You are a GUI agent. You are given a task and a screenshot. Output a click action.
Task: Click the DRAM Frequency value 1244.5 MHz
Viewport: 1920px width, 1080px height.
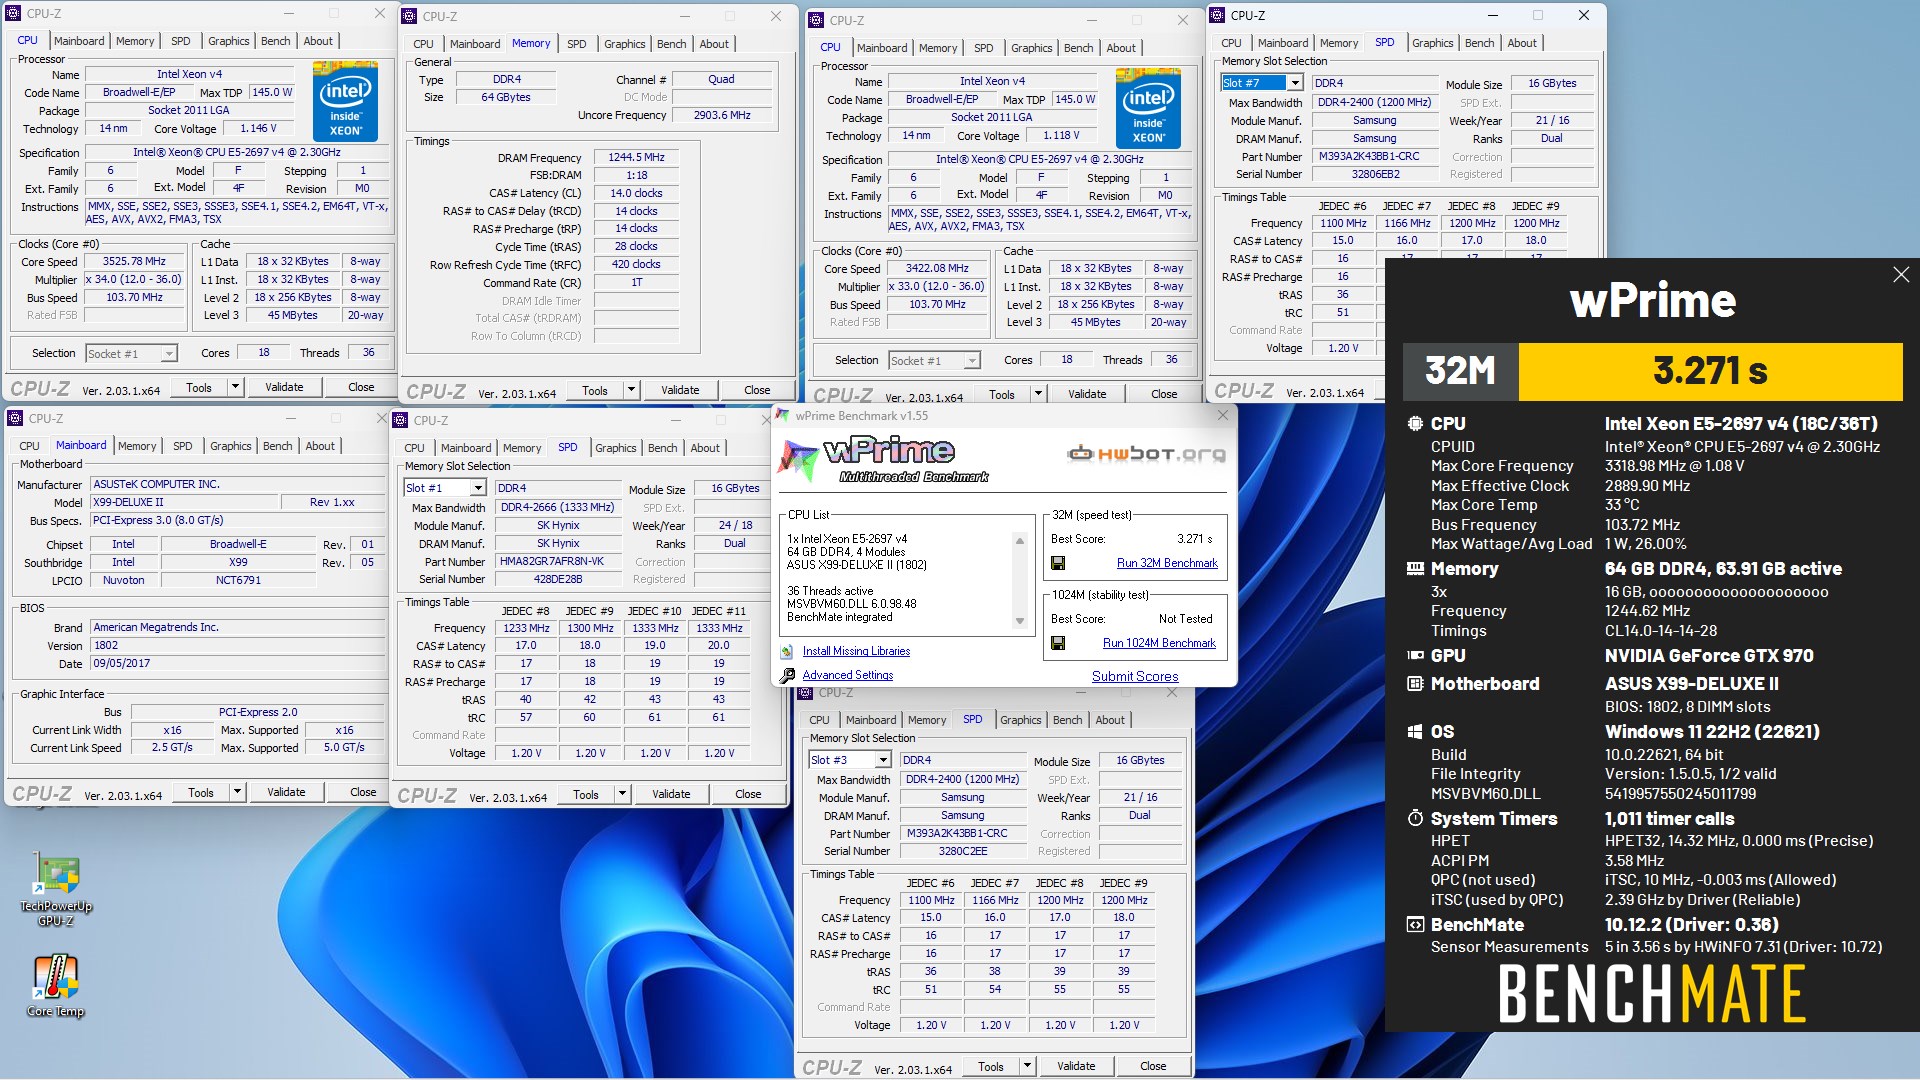coord(636,157)
